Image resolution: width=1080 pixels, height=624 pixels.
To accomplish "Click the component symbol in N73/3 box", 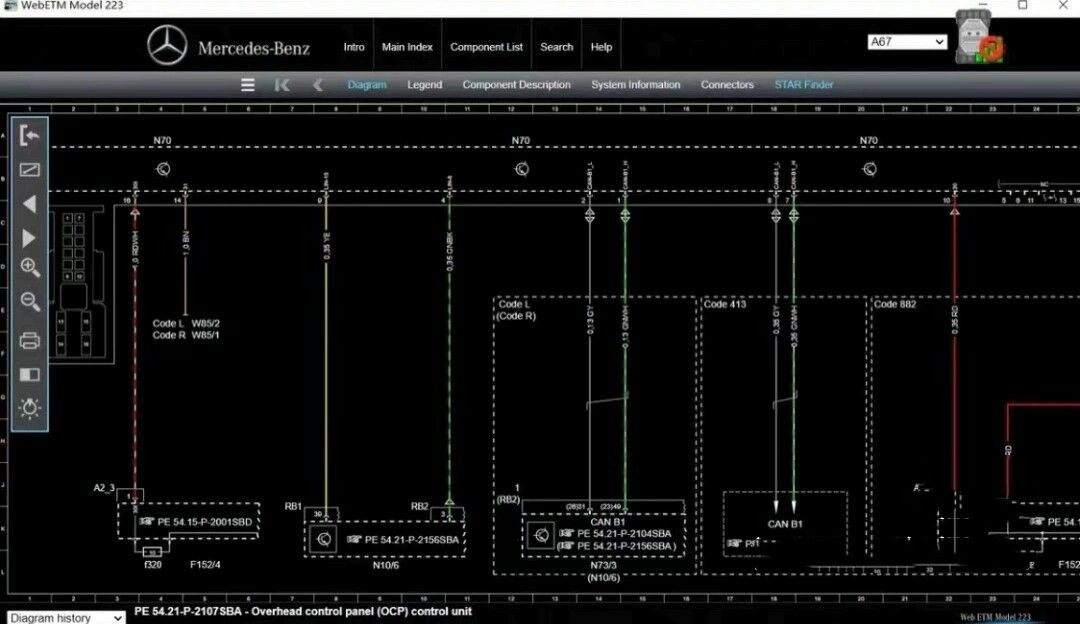I will pyautogui.click(x=541, y=534).
